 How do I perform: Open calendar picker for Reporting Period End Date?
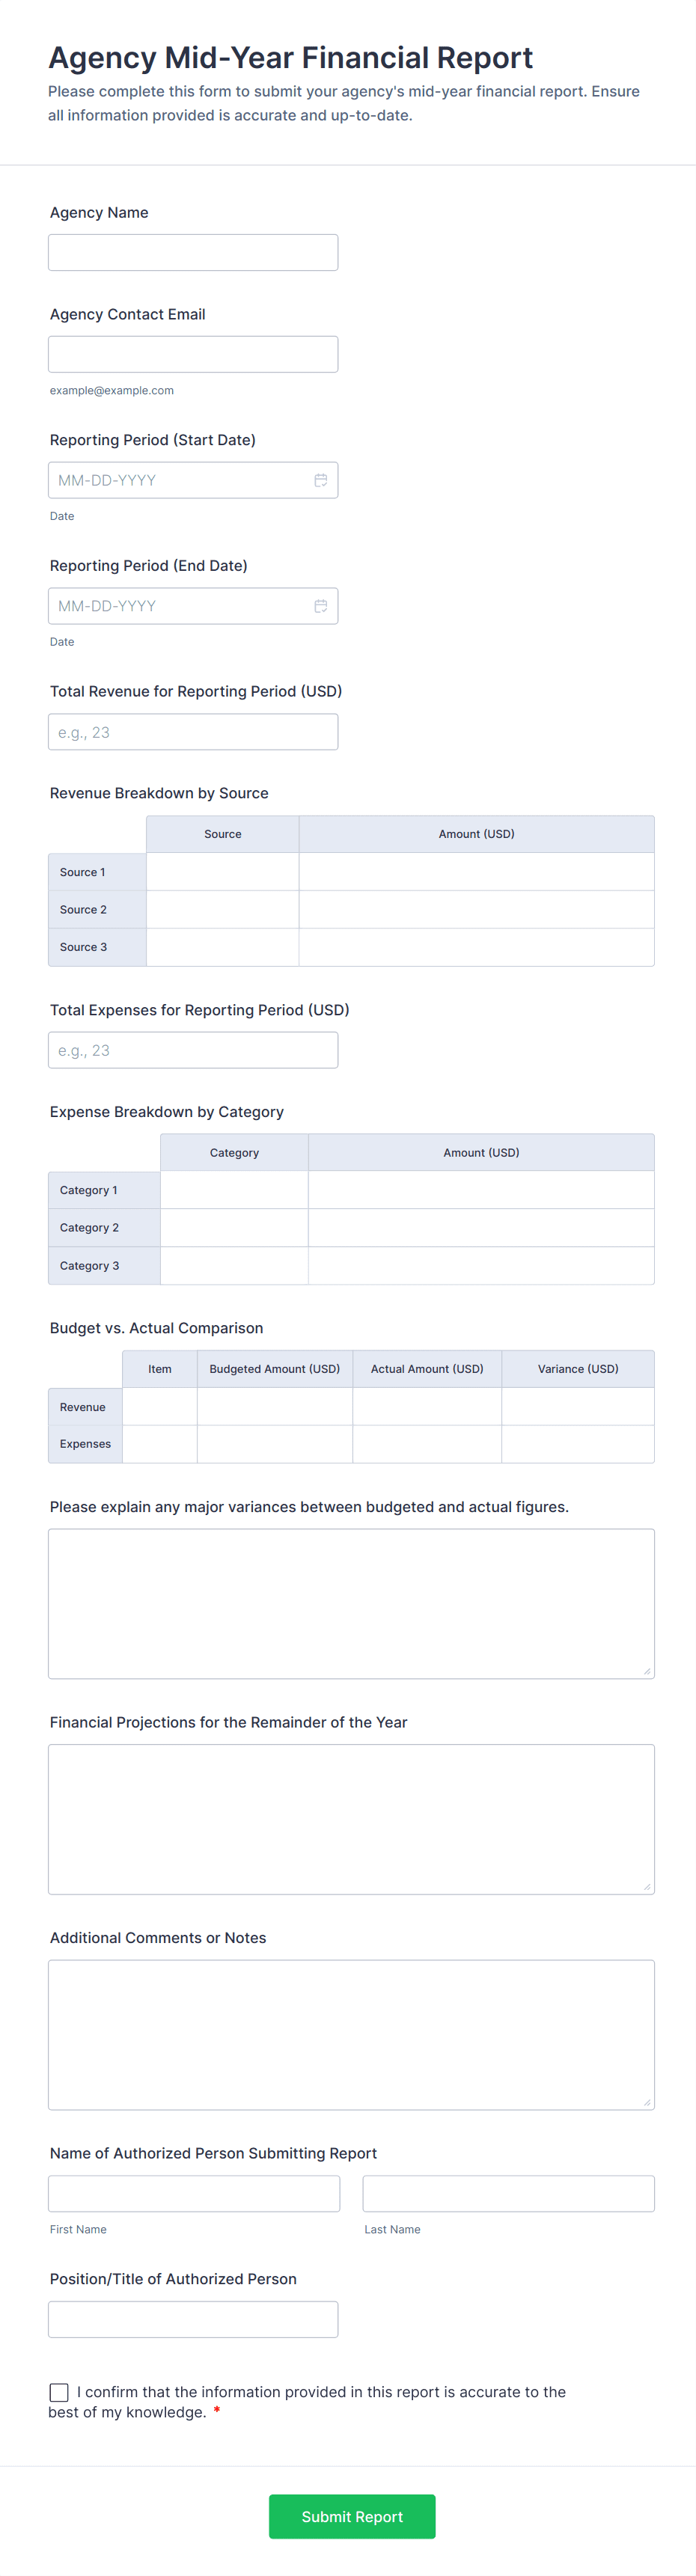click(x=320, y=606)
